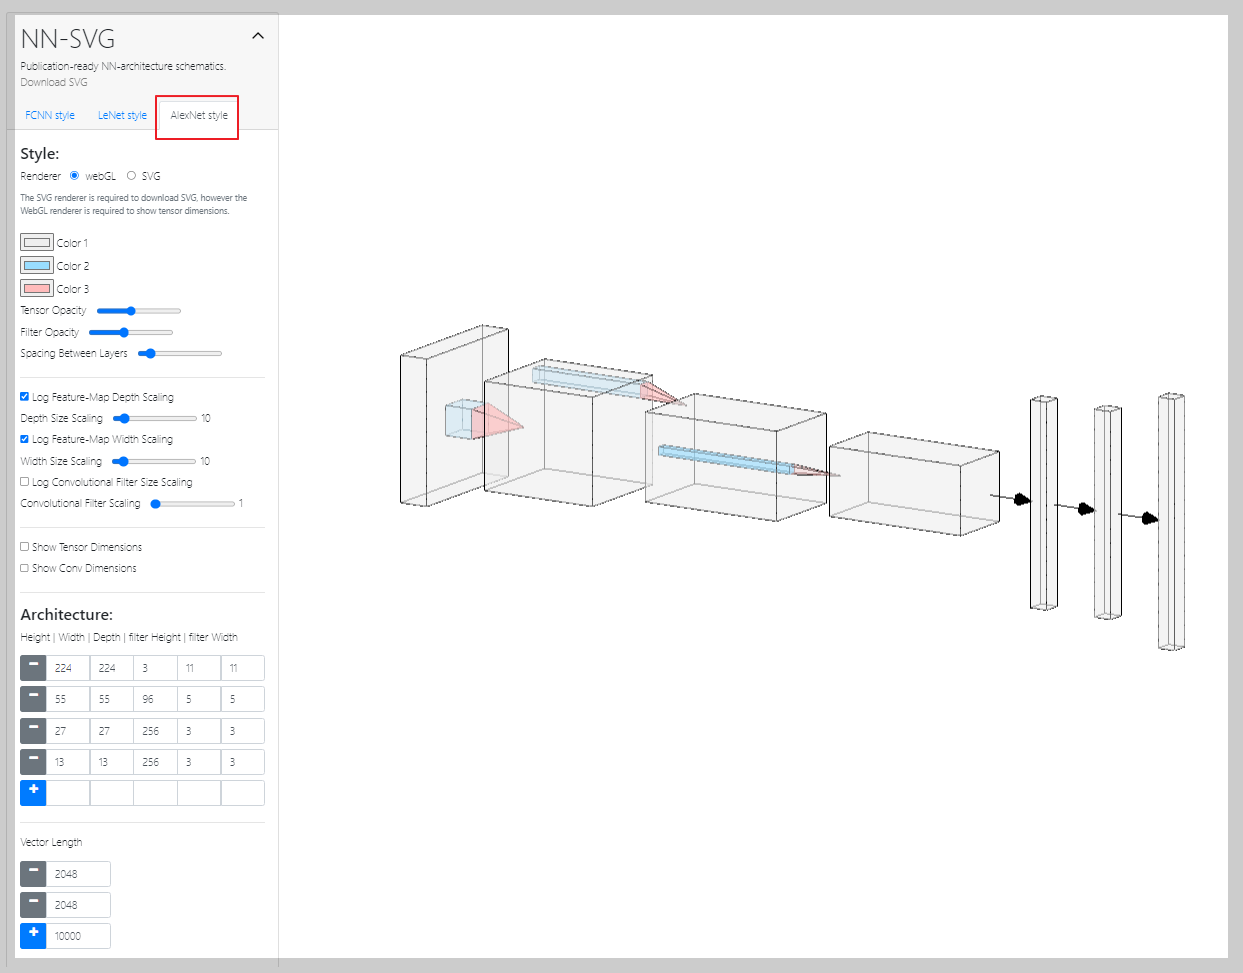Edit depth field showing 96
The height and width of the screenshot is (973, 1243).
click(155, 698)
